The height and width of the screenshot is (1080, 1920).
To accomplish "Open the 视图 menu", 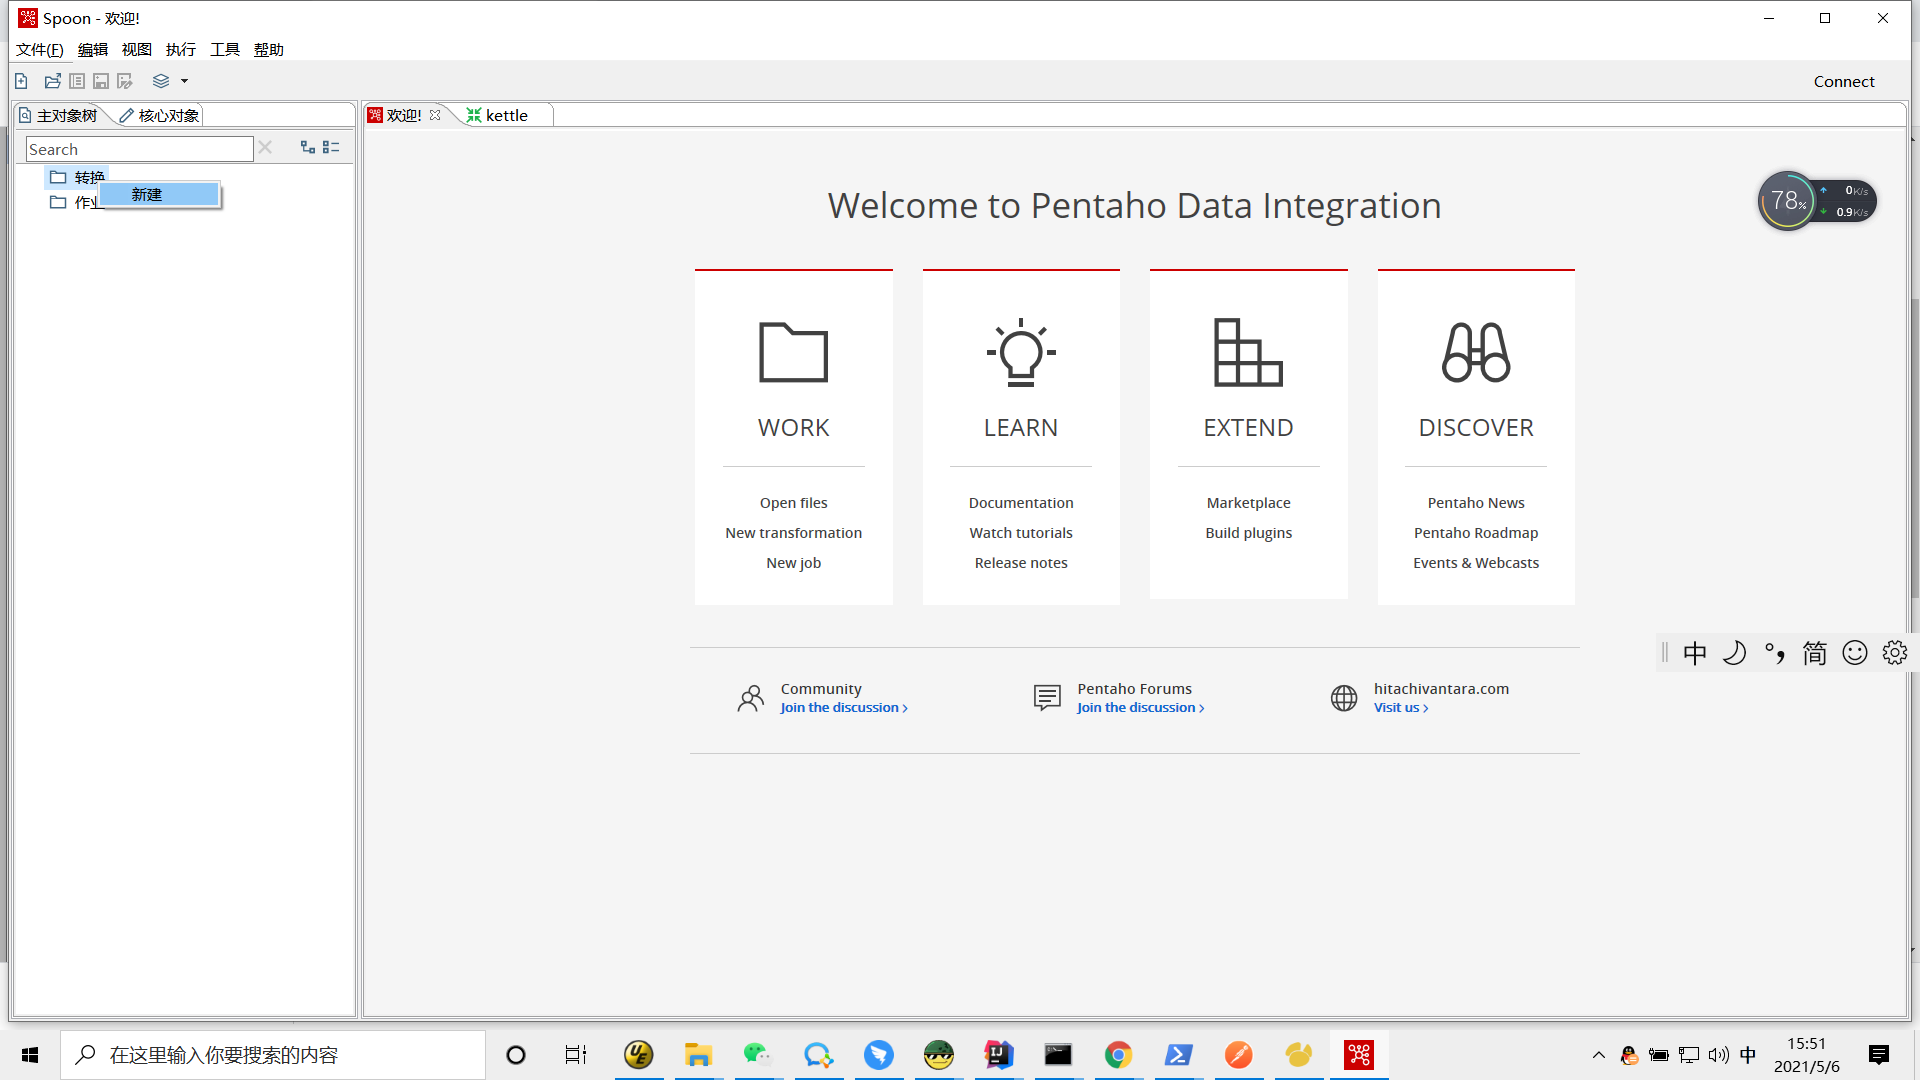I will (137, 50).
